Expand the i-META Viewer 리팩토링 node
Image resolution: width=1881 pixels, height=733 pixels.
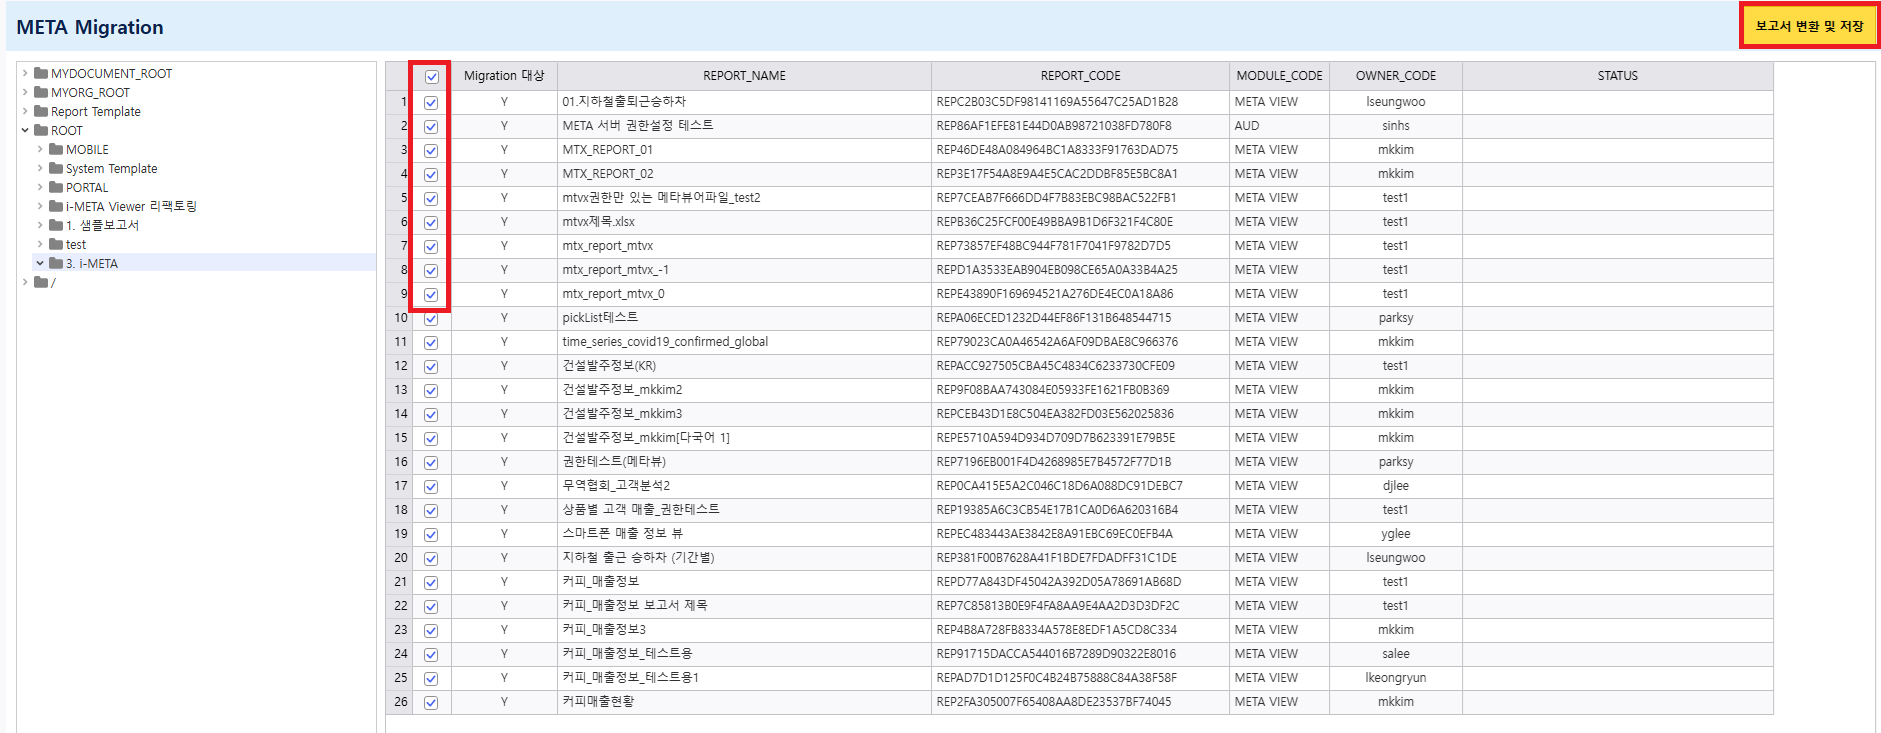[x=40, y=206]
